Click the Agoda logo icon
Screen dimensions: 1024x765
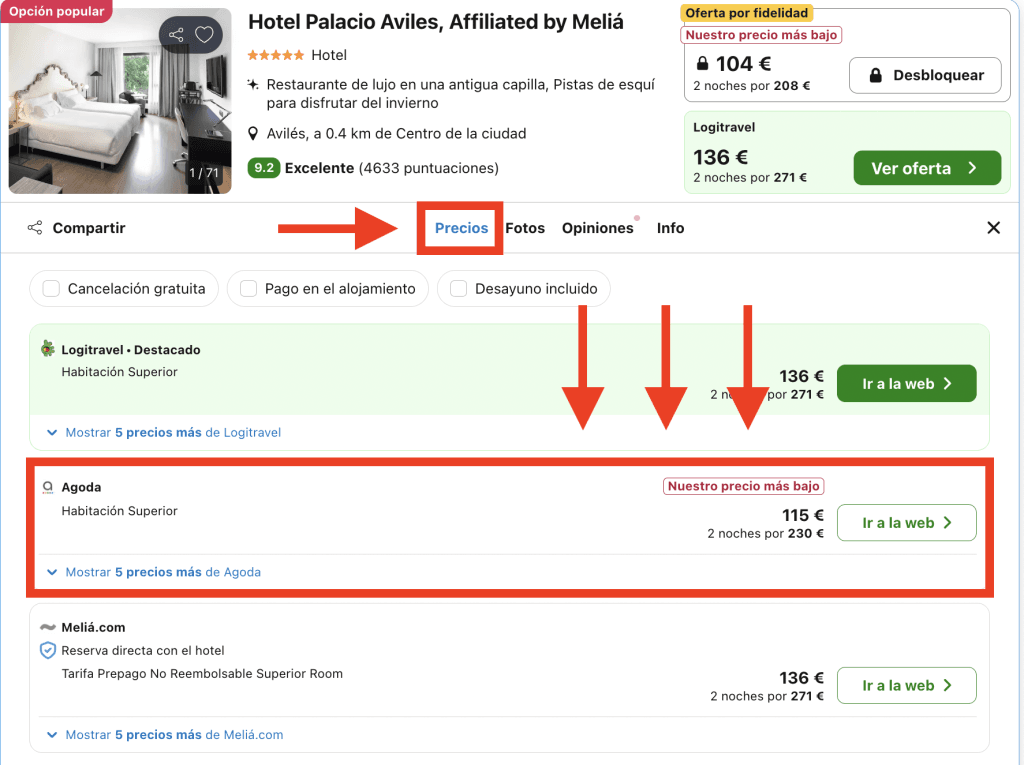[x=47, y=487]
